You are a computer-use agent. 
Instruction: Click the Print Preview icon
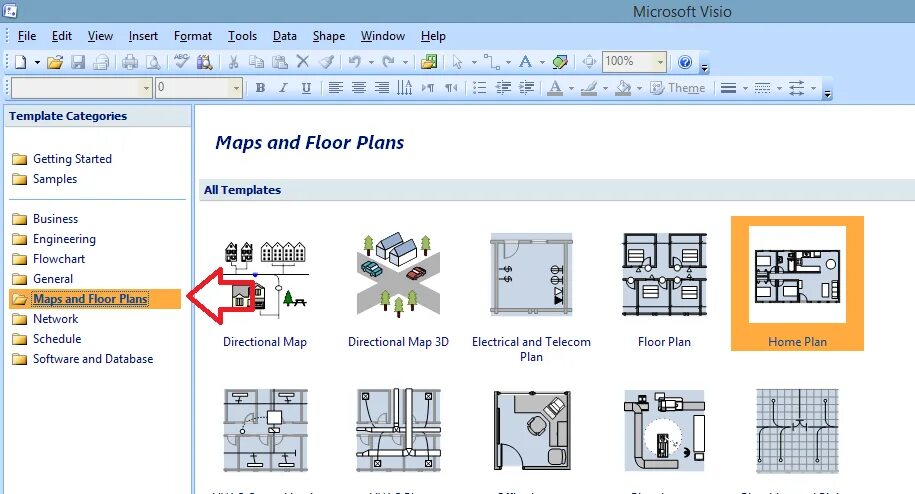[x=152, y=62]
